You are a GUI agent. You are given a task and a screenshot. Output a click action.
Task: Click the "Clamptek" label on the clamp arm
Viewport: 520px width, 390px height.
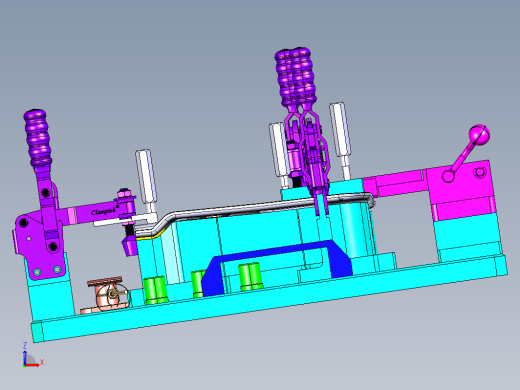105,211
